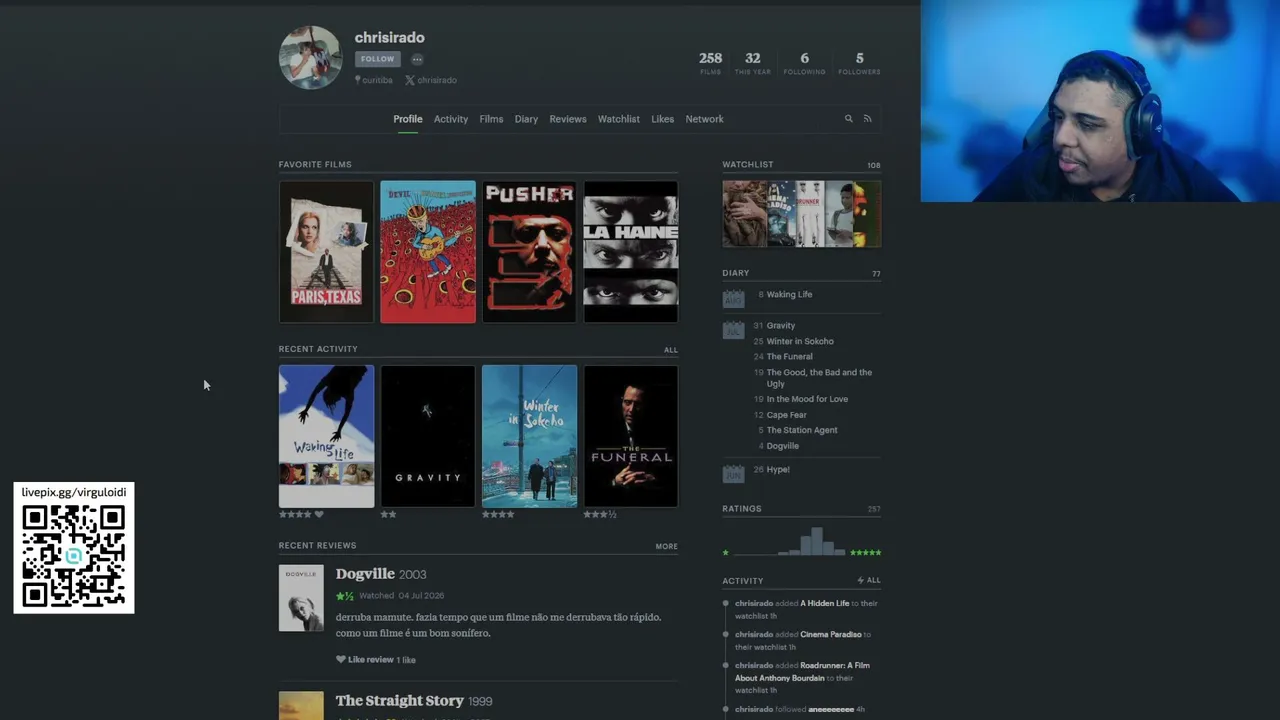Open the Diary tab
The height and width of the screenshot is (720, 1280).
pos(526,119)
